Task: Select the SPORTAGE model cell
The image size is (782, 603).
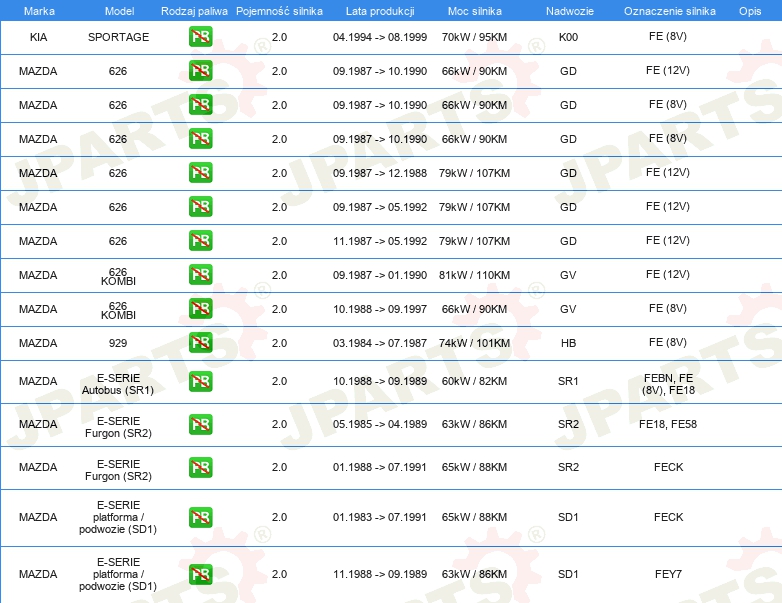Action: coord(119,37)
